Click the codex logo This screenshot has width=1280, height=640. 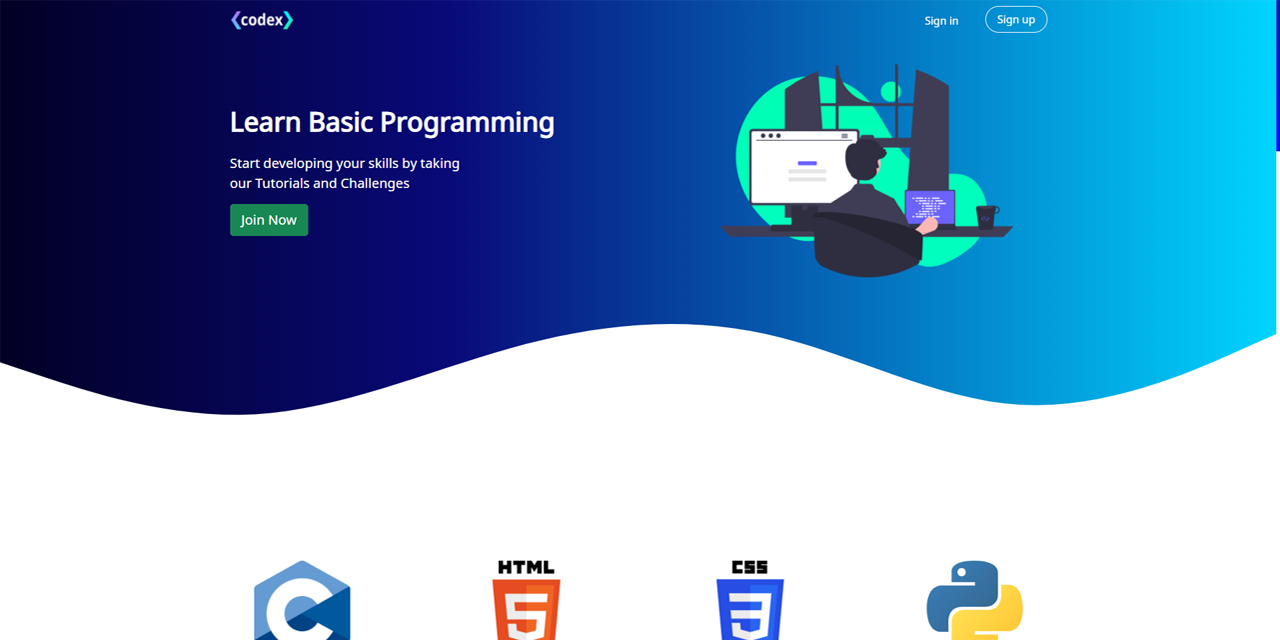(x=262, y=20)
